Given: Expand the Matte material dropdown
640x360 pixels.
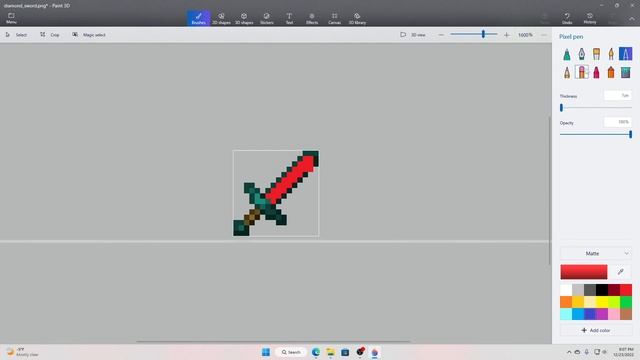Looking at the screenshot, I should tap(596, 253).
